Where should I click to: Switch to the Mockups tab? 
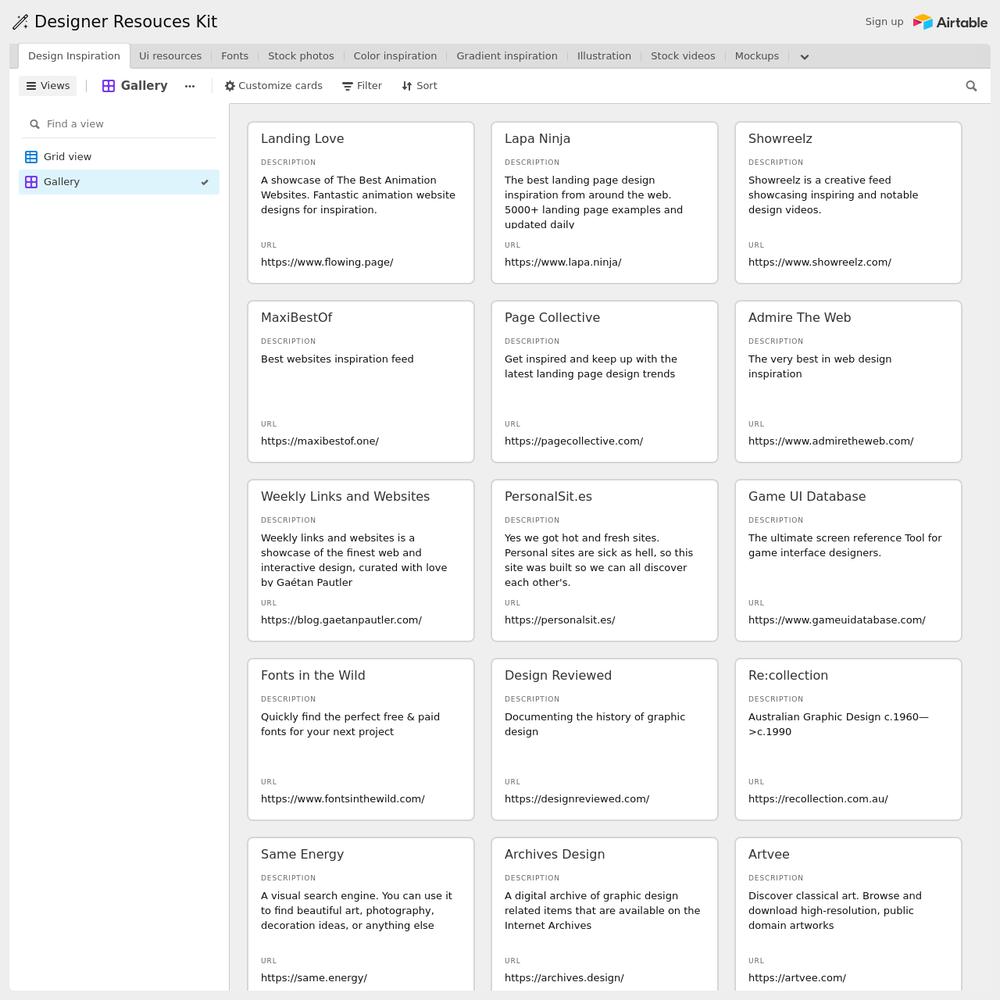(x=757, y=56)
